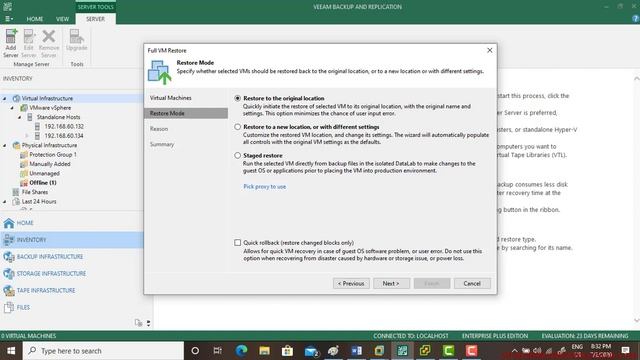Collapse the Physical Infrastructure node
Viewport: 640px width, 360px height.
pyautogui.click(x=5, y=145)
